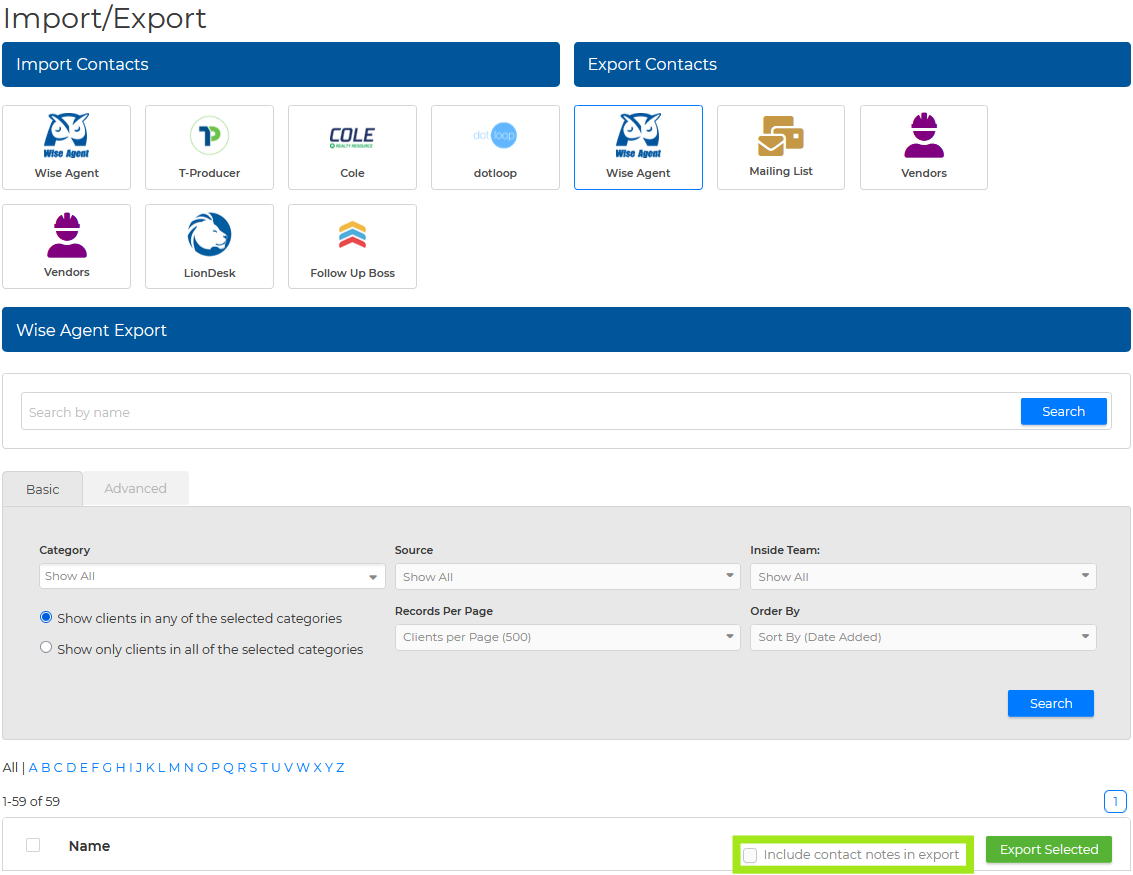Open the Source dropdown

[x=568, y=577]
